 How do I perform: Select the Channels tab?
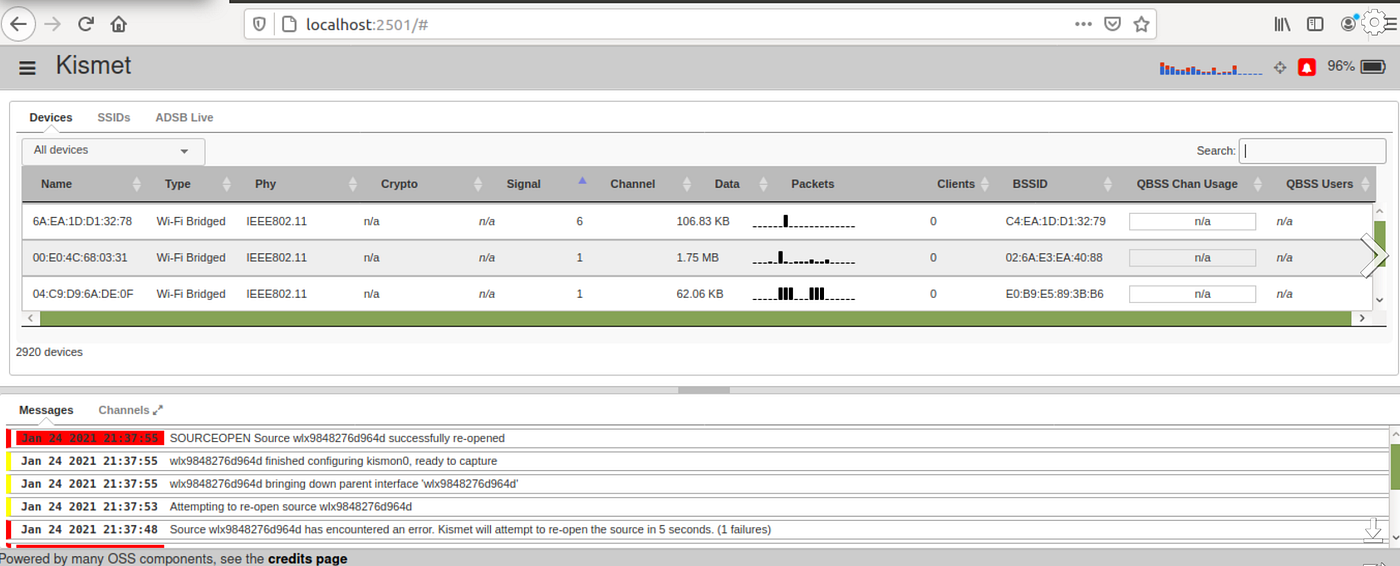tap(123, 410)
